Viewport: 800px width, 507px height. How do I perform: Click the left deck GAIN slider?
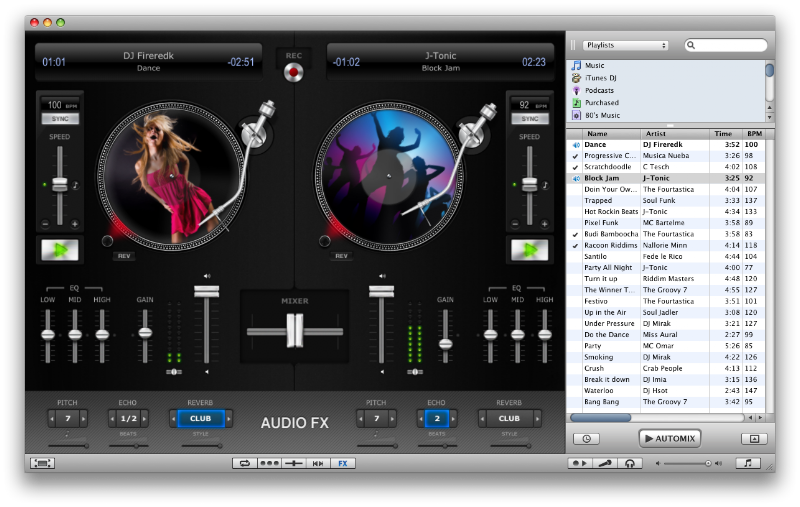145,333
